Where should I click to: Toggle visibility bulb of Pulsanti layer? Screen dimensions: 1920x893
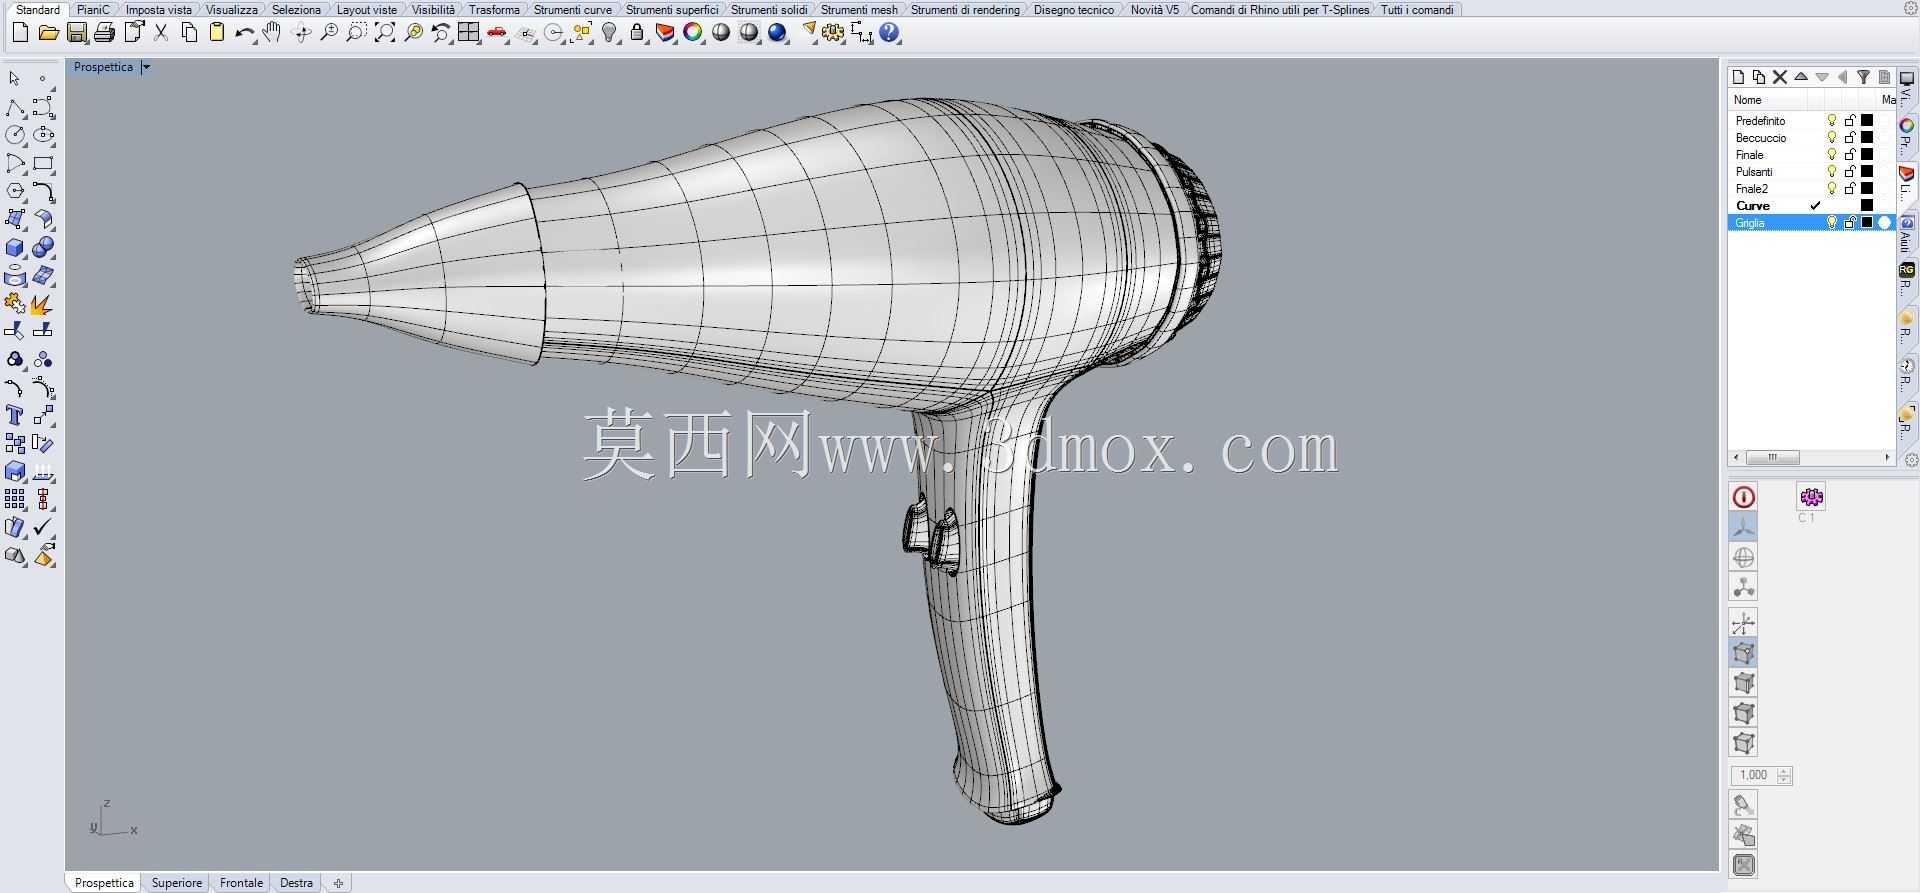[1832, 172]
